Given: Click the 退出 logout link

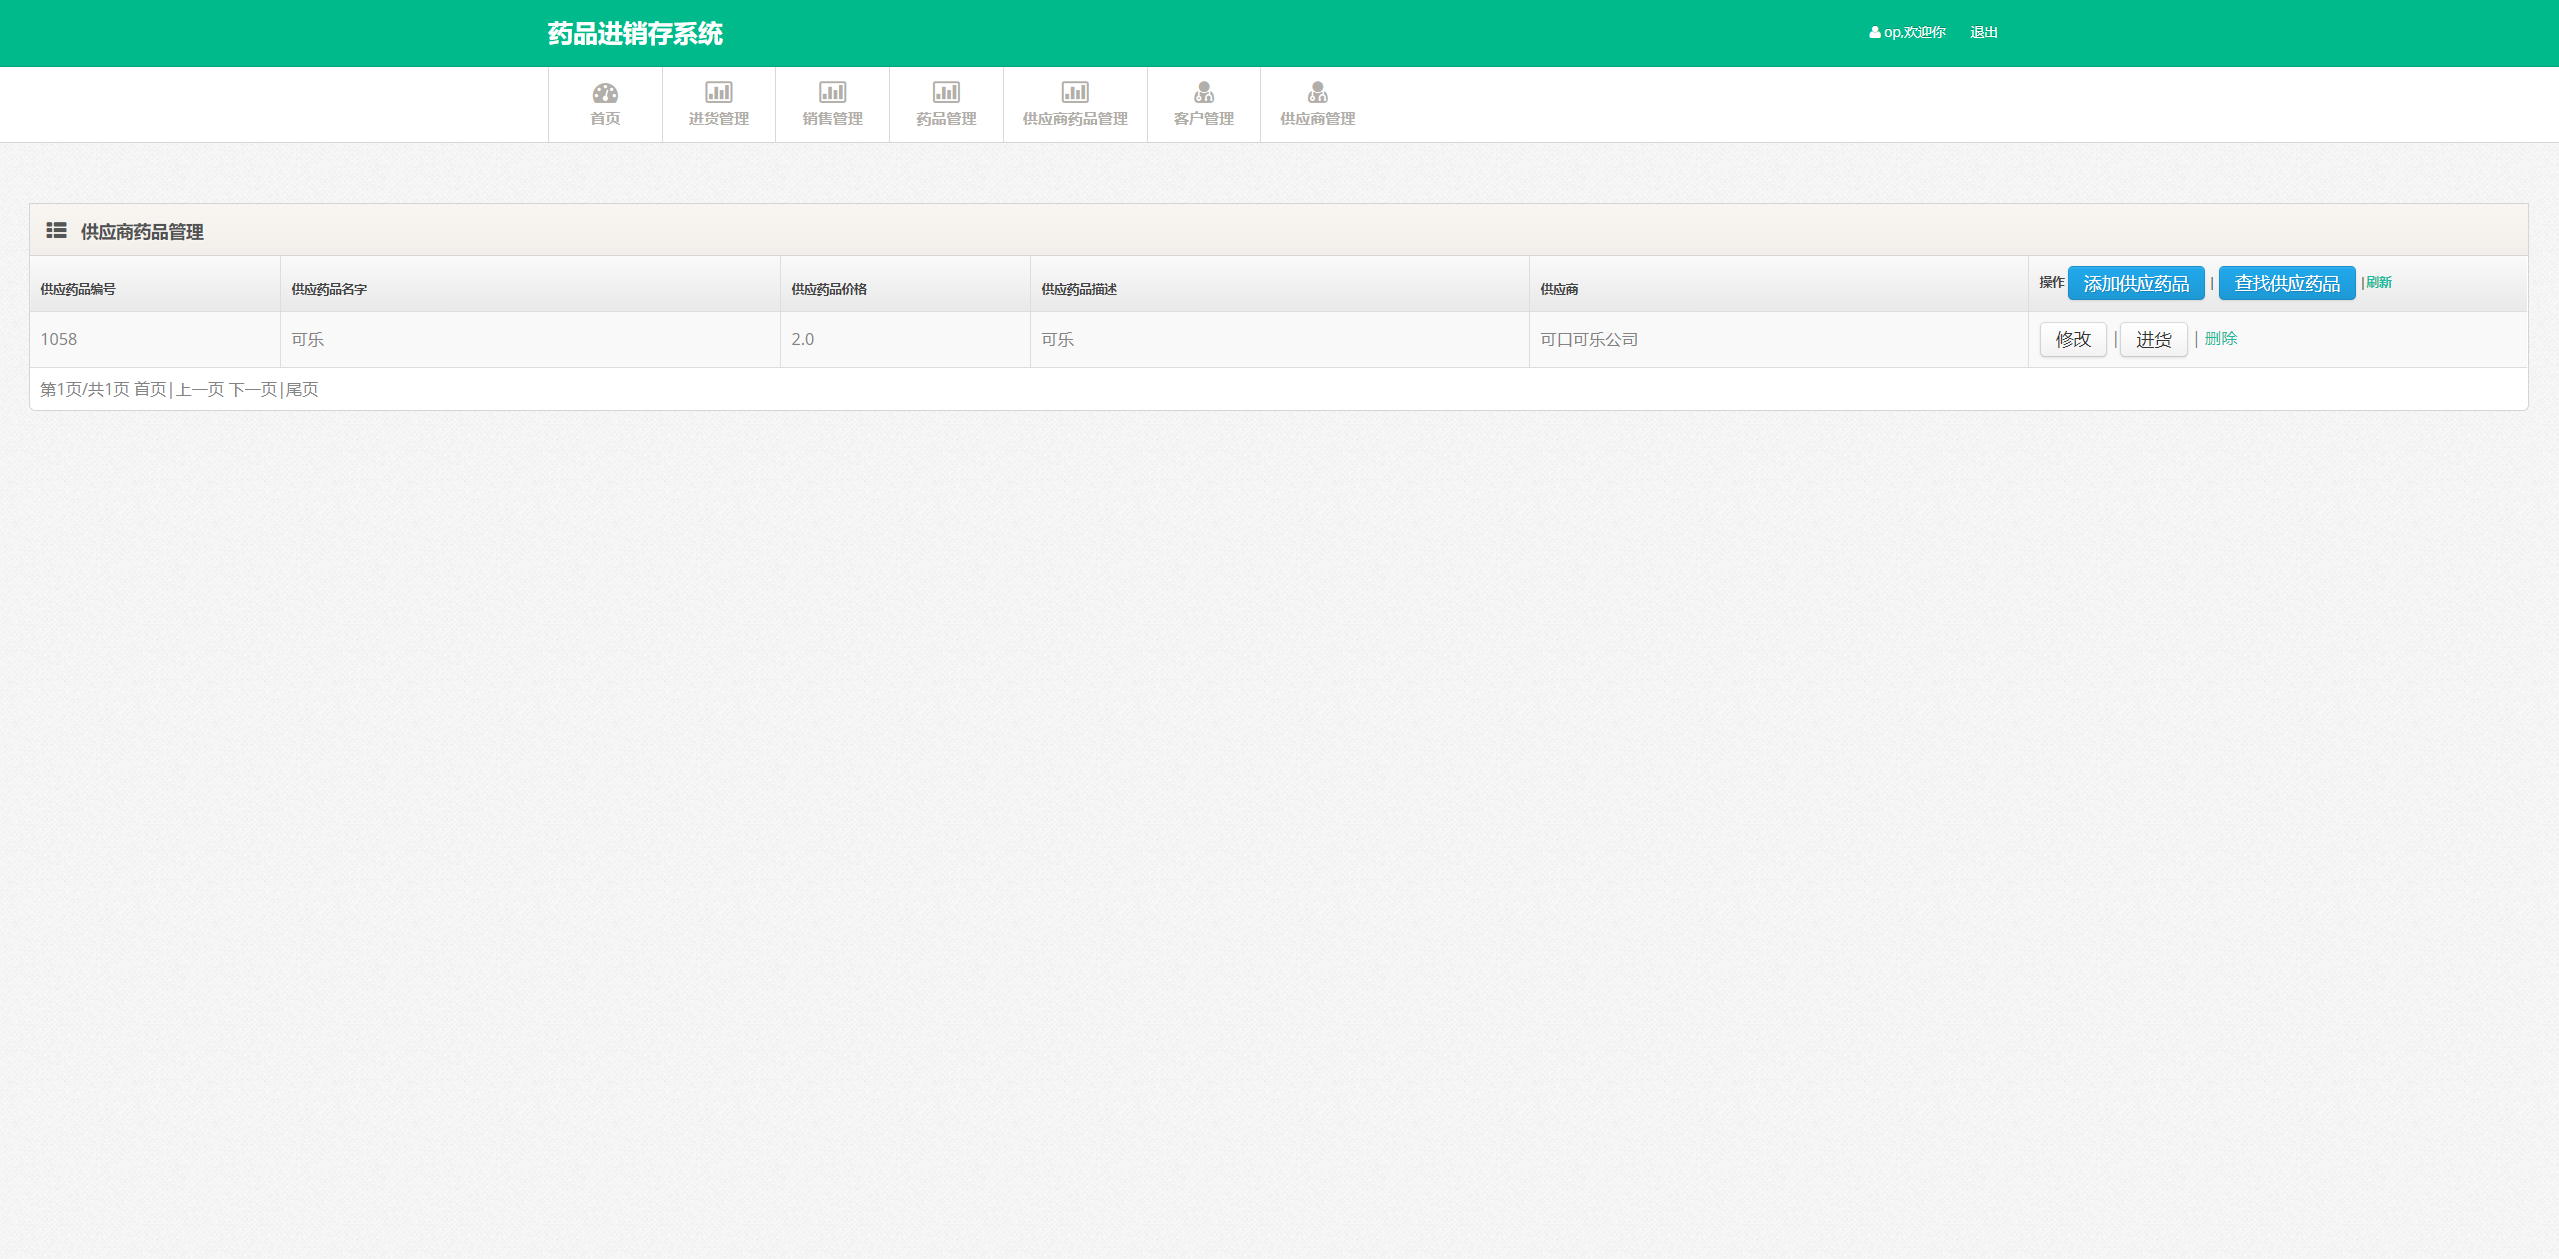Looking at the screenshot, I should click(1984, 33).
